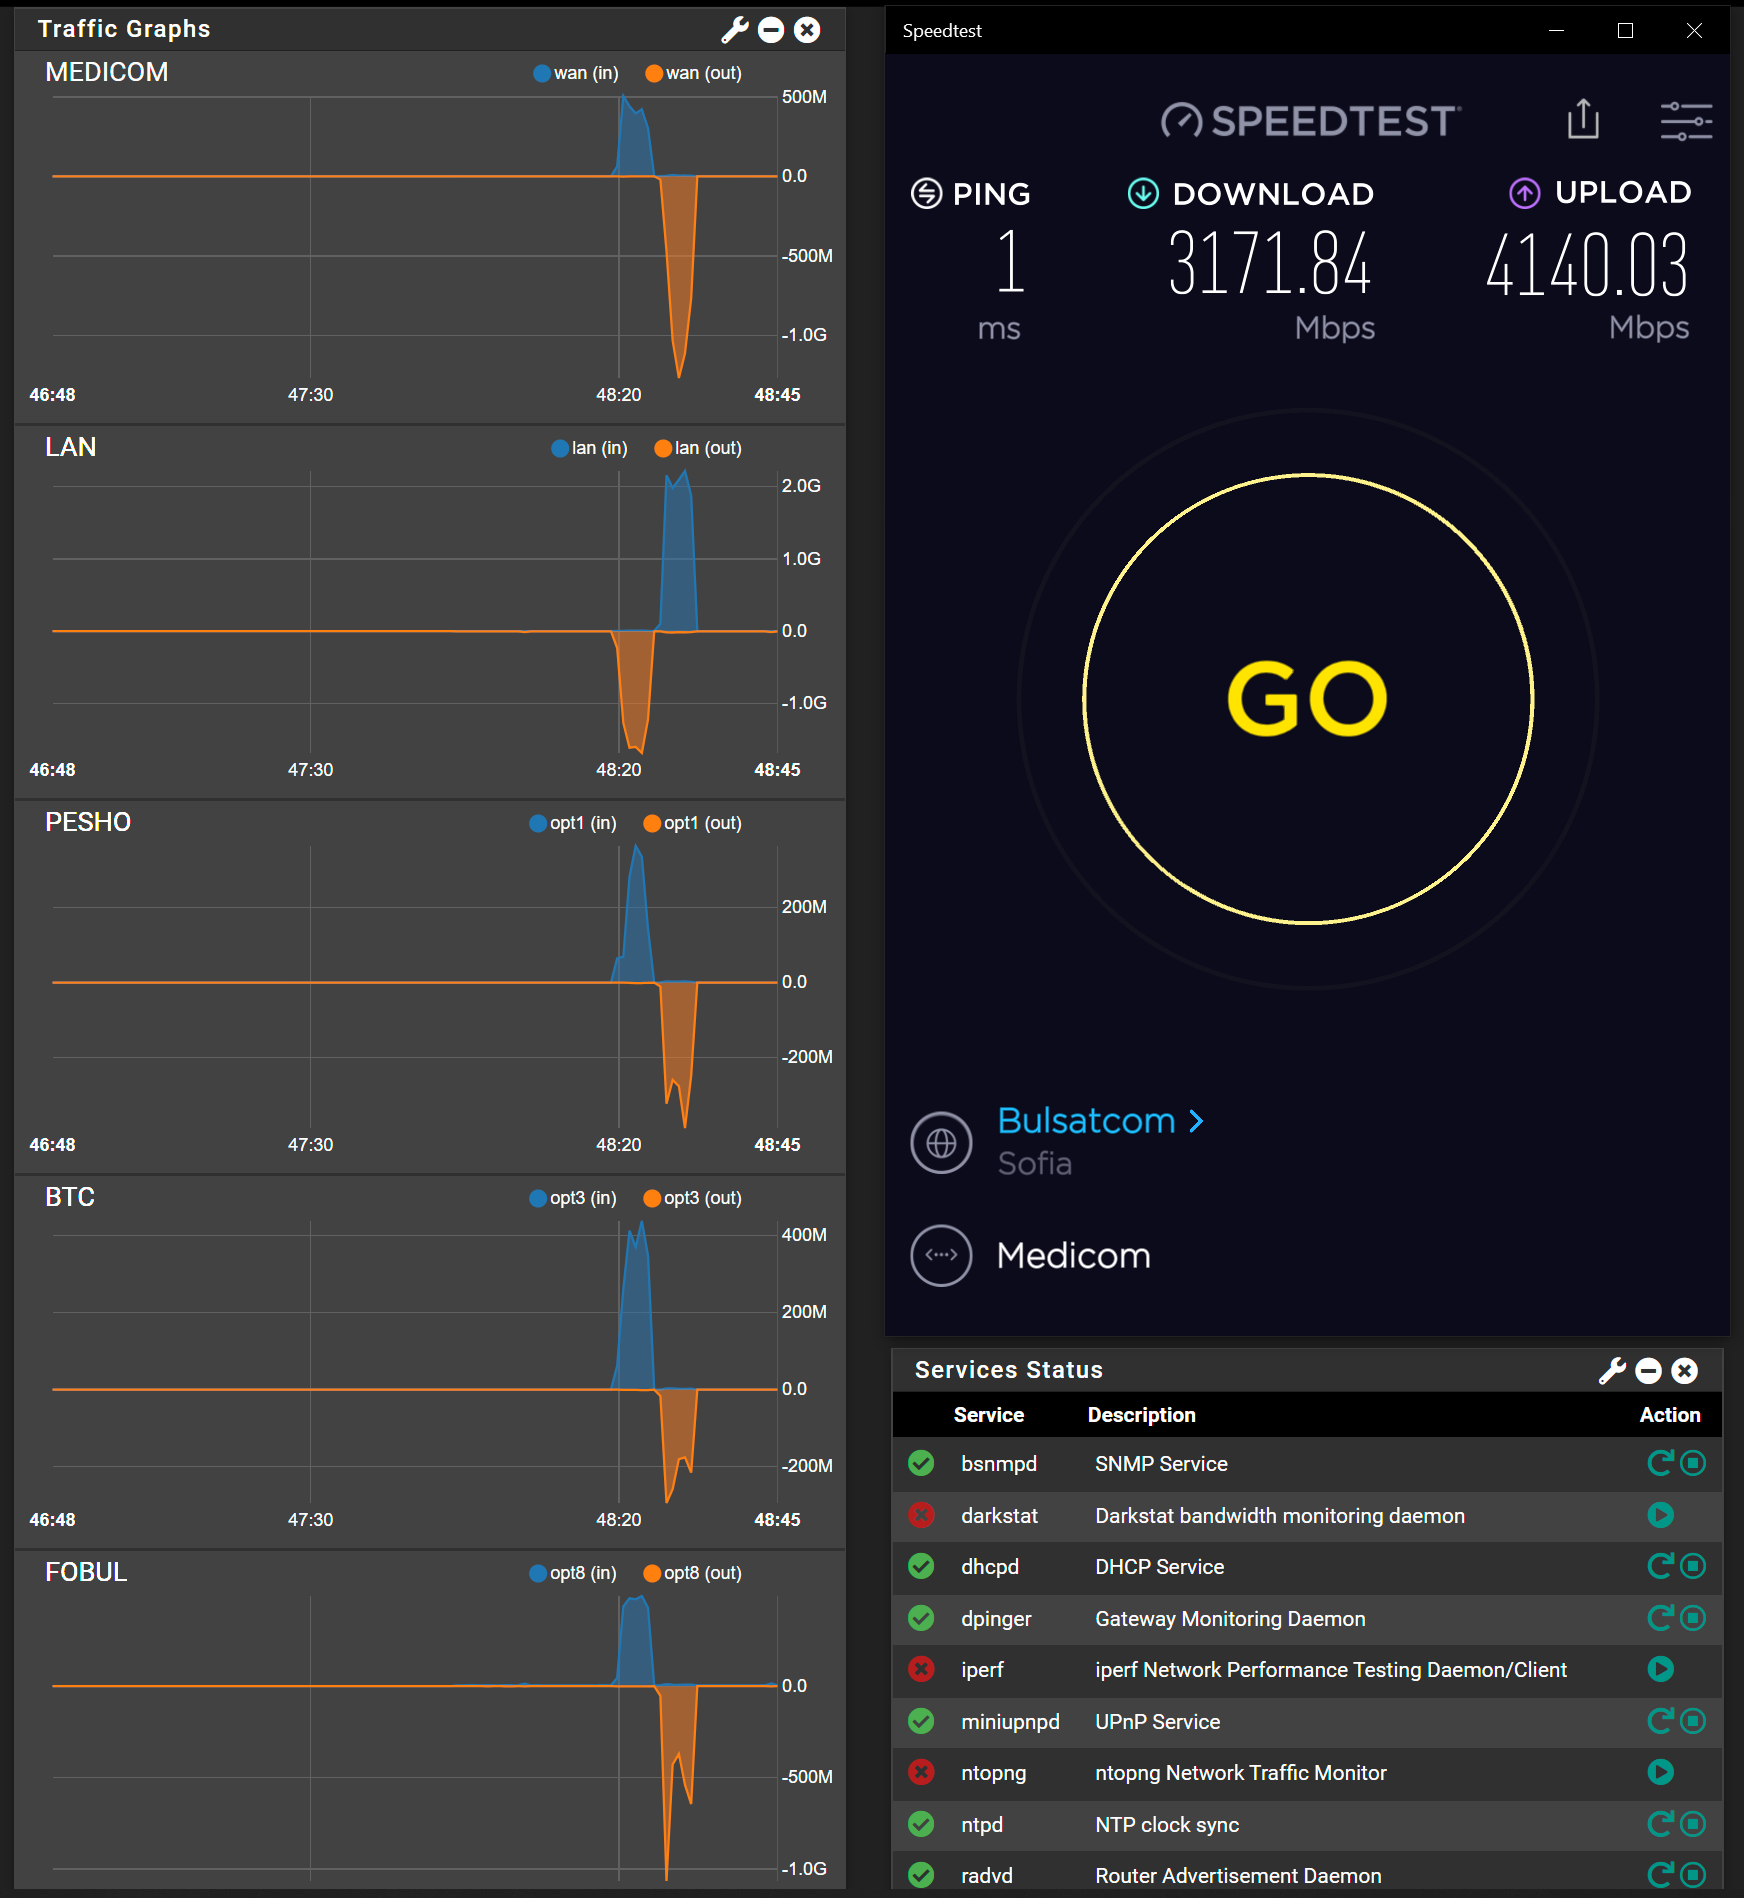Screen dimensions: 1744x1898
Task: Collapse the Services Status widget
Action: pos(1649,1371)
